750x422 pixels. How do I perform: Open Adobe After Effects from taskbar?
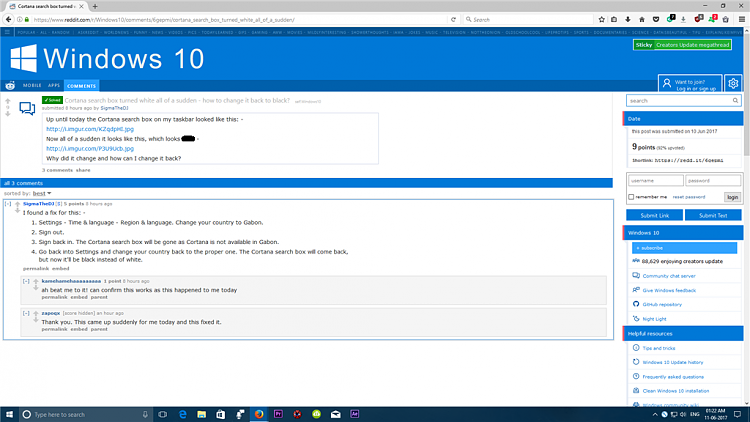pos(354,414)
